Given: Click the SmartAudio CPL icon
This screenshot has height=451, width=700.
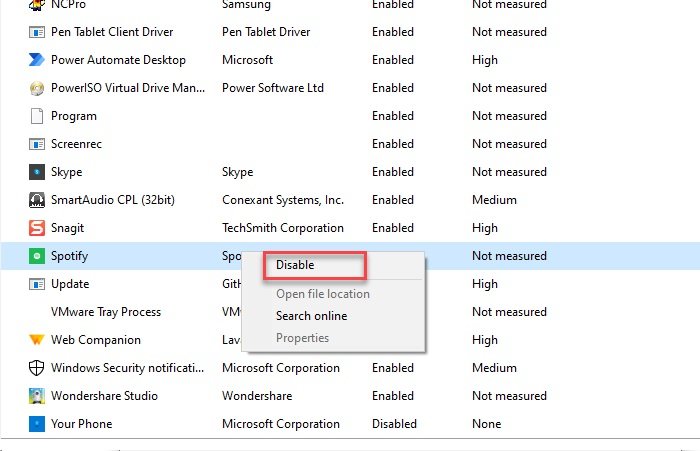Looking at the screenshot, I should (37, 200).
